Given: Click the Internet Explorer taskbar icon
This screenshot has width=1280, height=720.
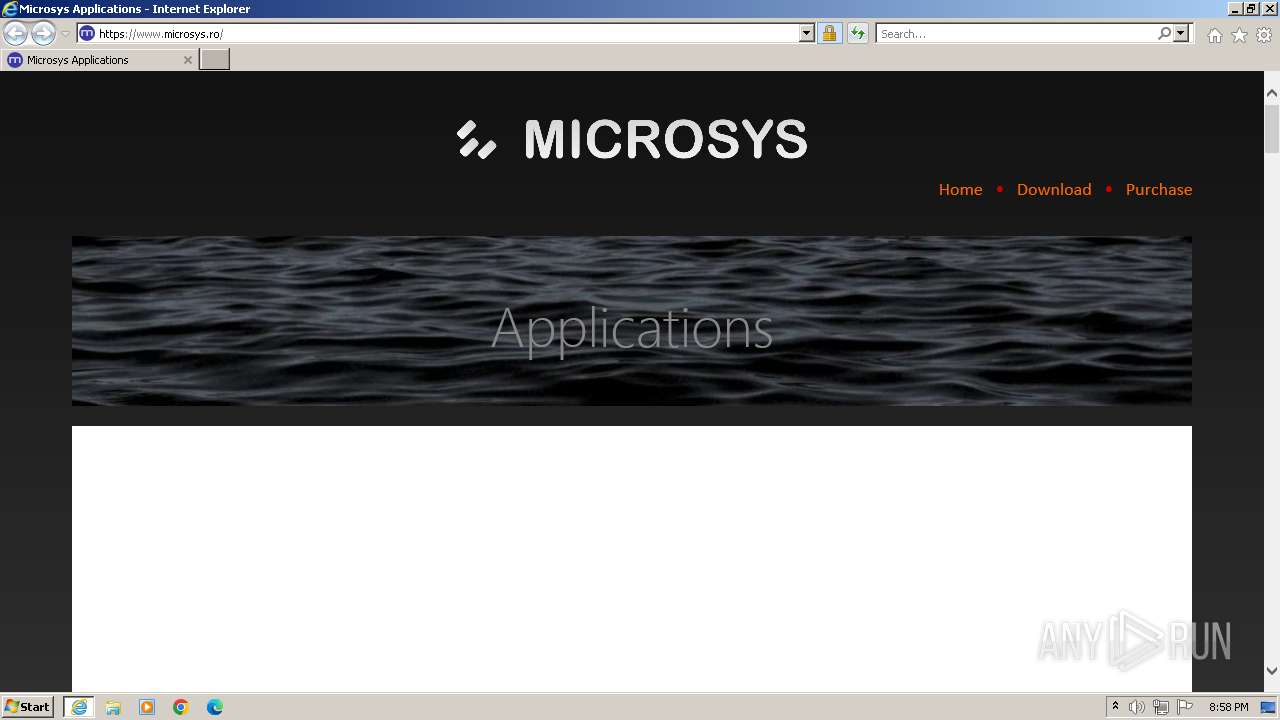Looking at the screenshot, I should (79, 707).
